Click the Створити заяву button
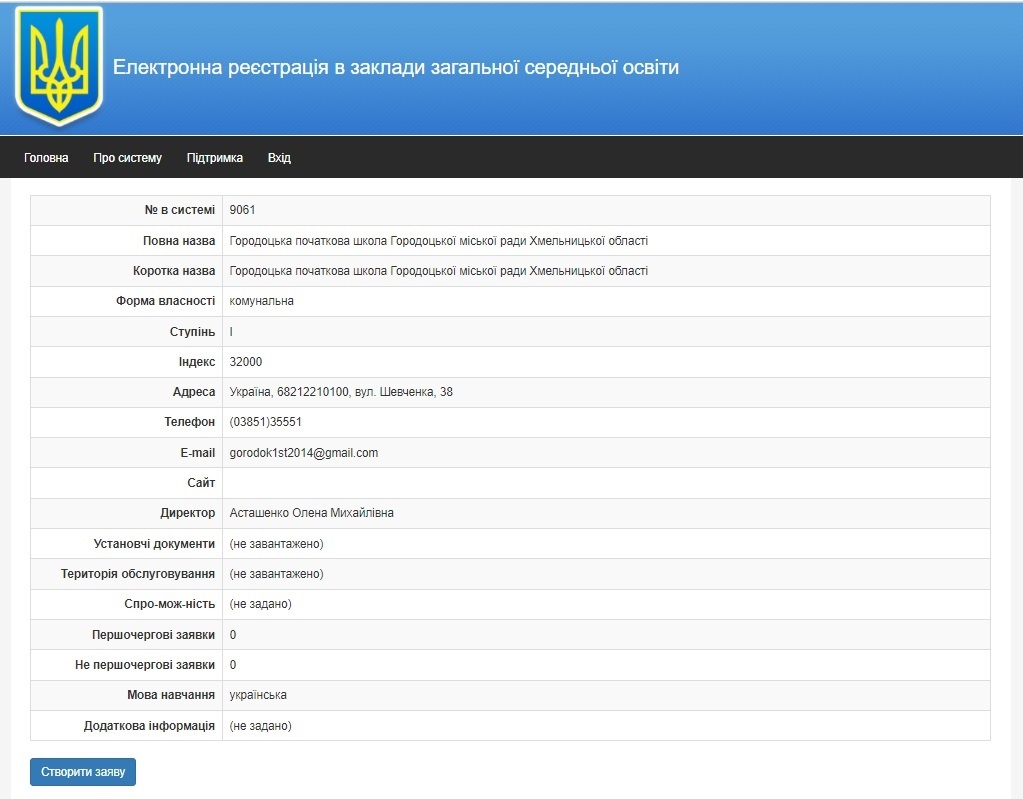The height and width of the screenshot is (799, 1023). 83,772
